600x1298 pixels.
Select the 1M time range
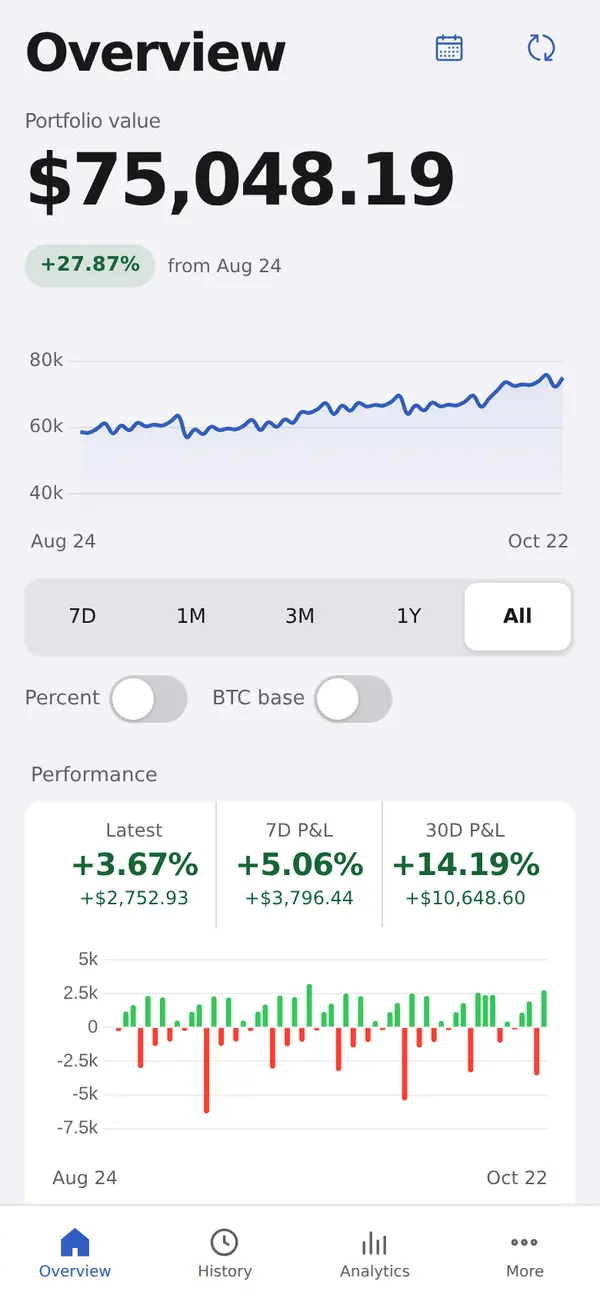click(x=191, y=617)
